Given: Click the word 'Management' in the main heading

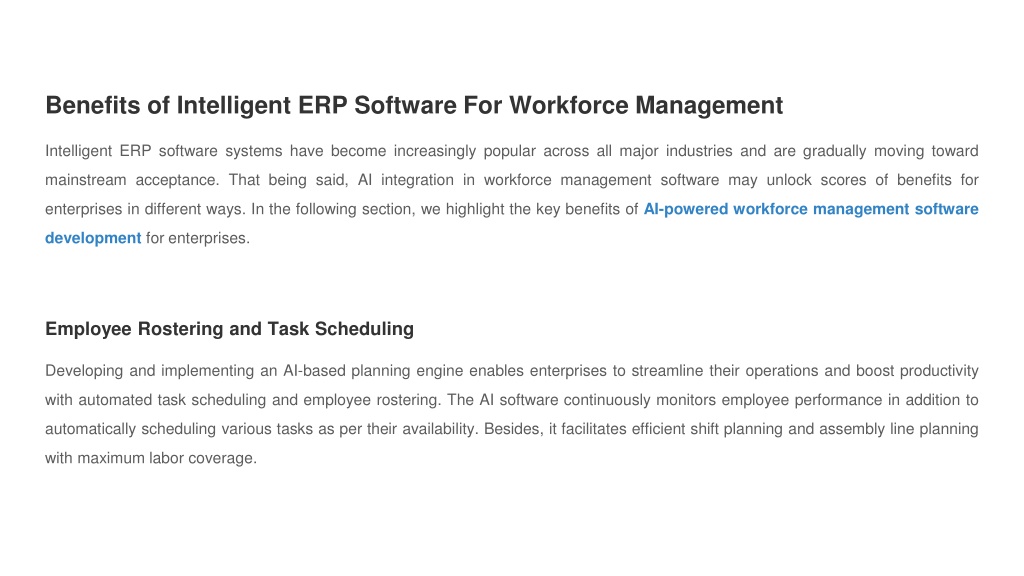Looking at the screenshot, I should click(709, 105).
